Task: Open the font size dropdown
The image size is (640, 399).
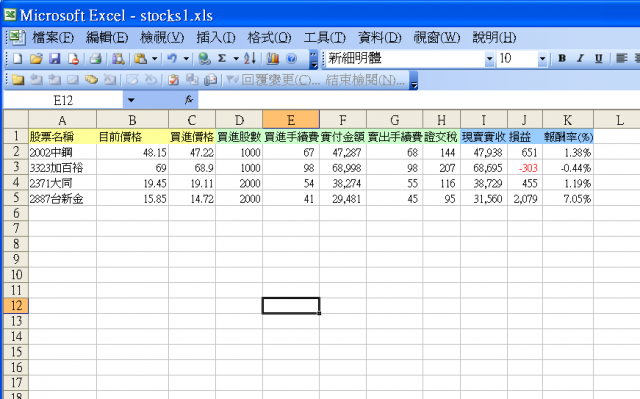Action: 542,60
